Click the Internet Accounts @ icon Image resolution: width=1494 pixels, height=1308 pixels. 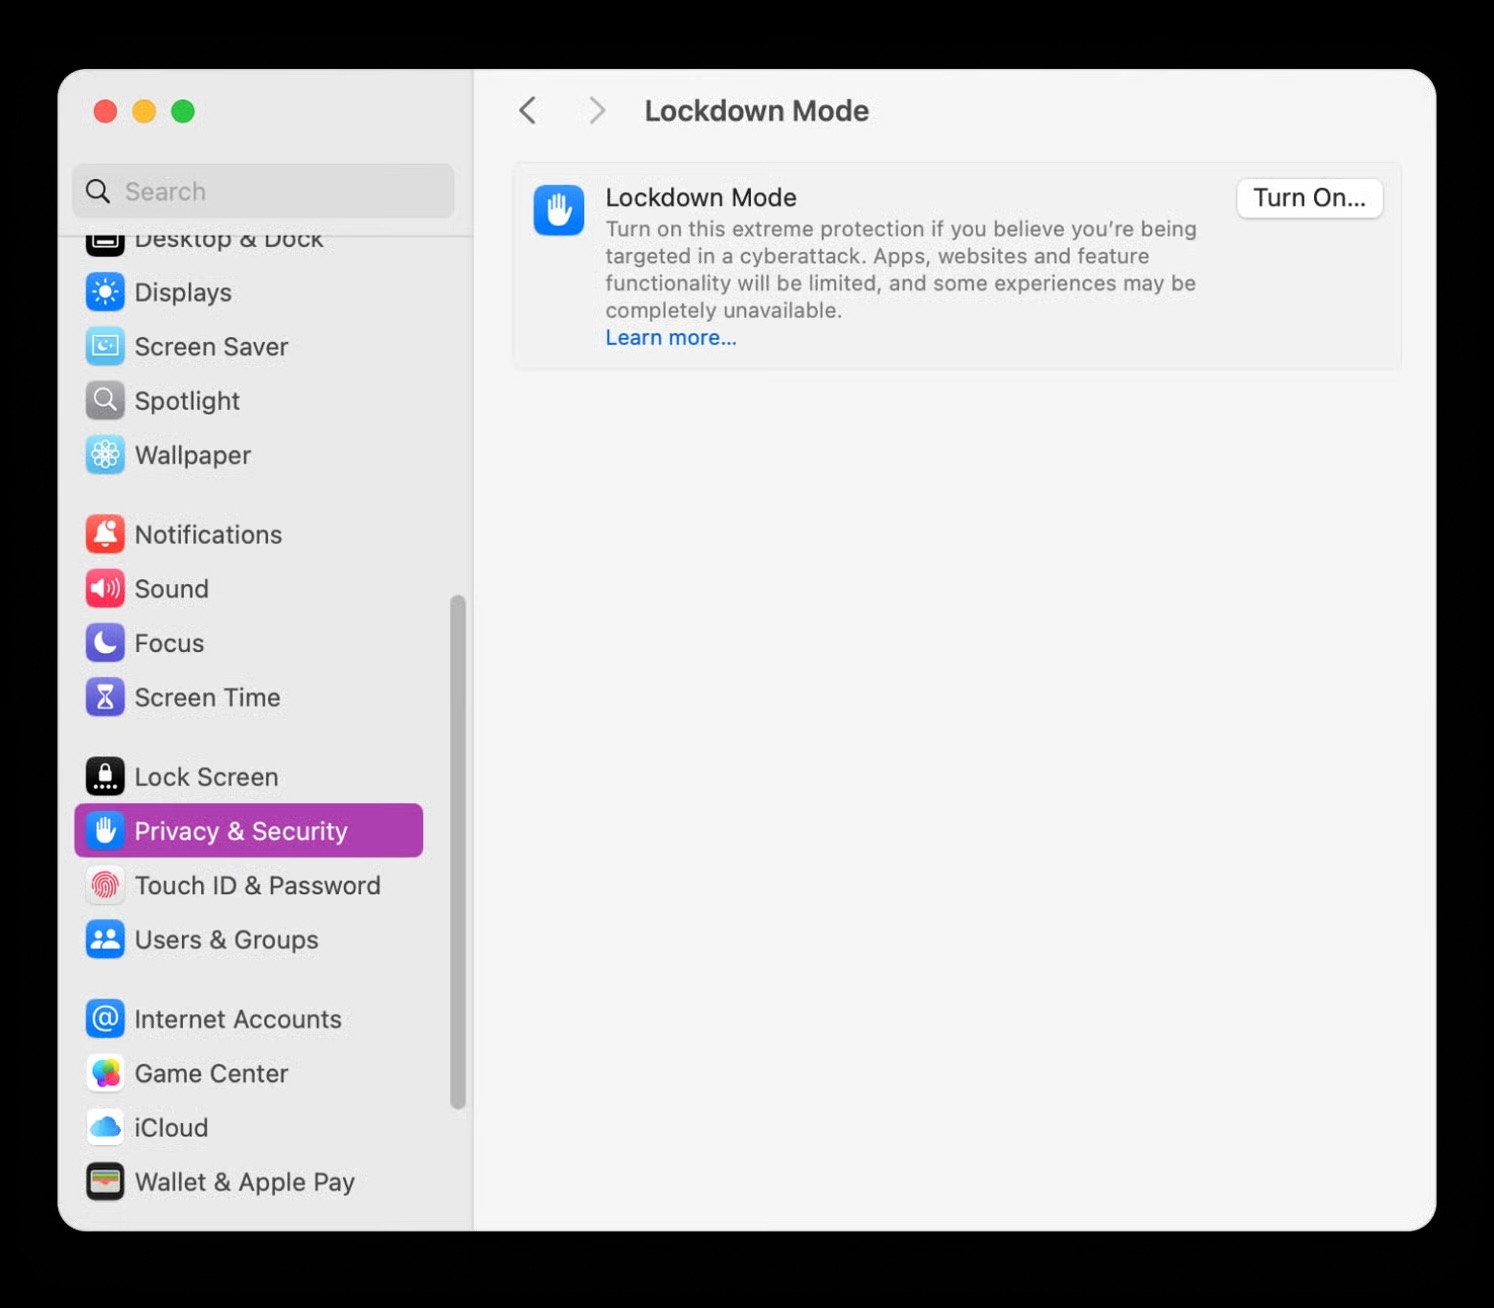pos(105,1019)
